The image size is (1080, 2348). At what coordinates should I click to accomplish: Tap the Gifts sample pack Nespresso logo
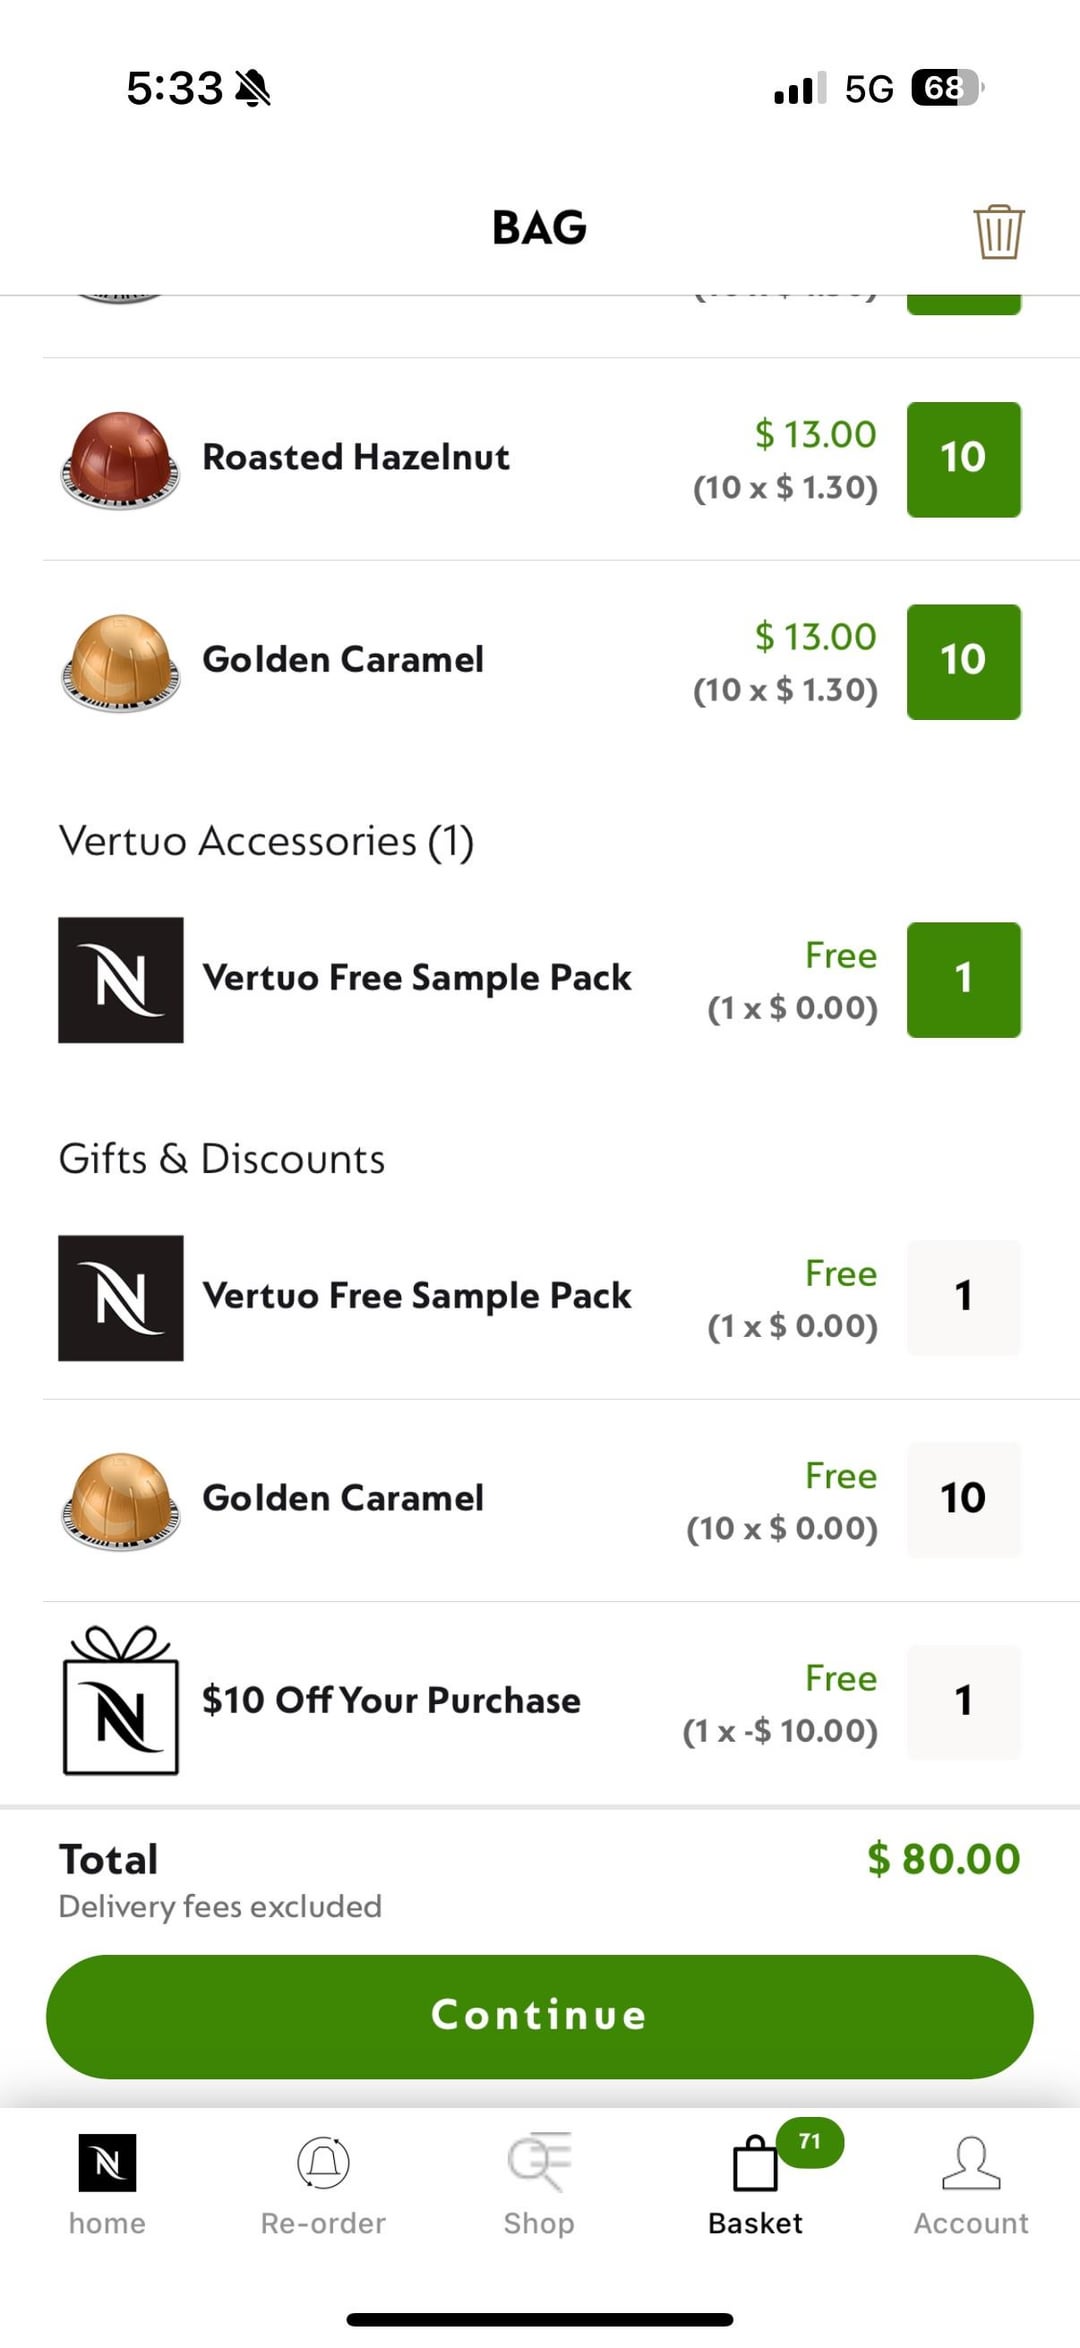[x=121, y=1297]
